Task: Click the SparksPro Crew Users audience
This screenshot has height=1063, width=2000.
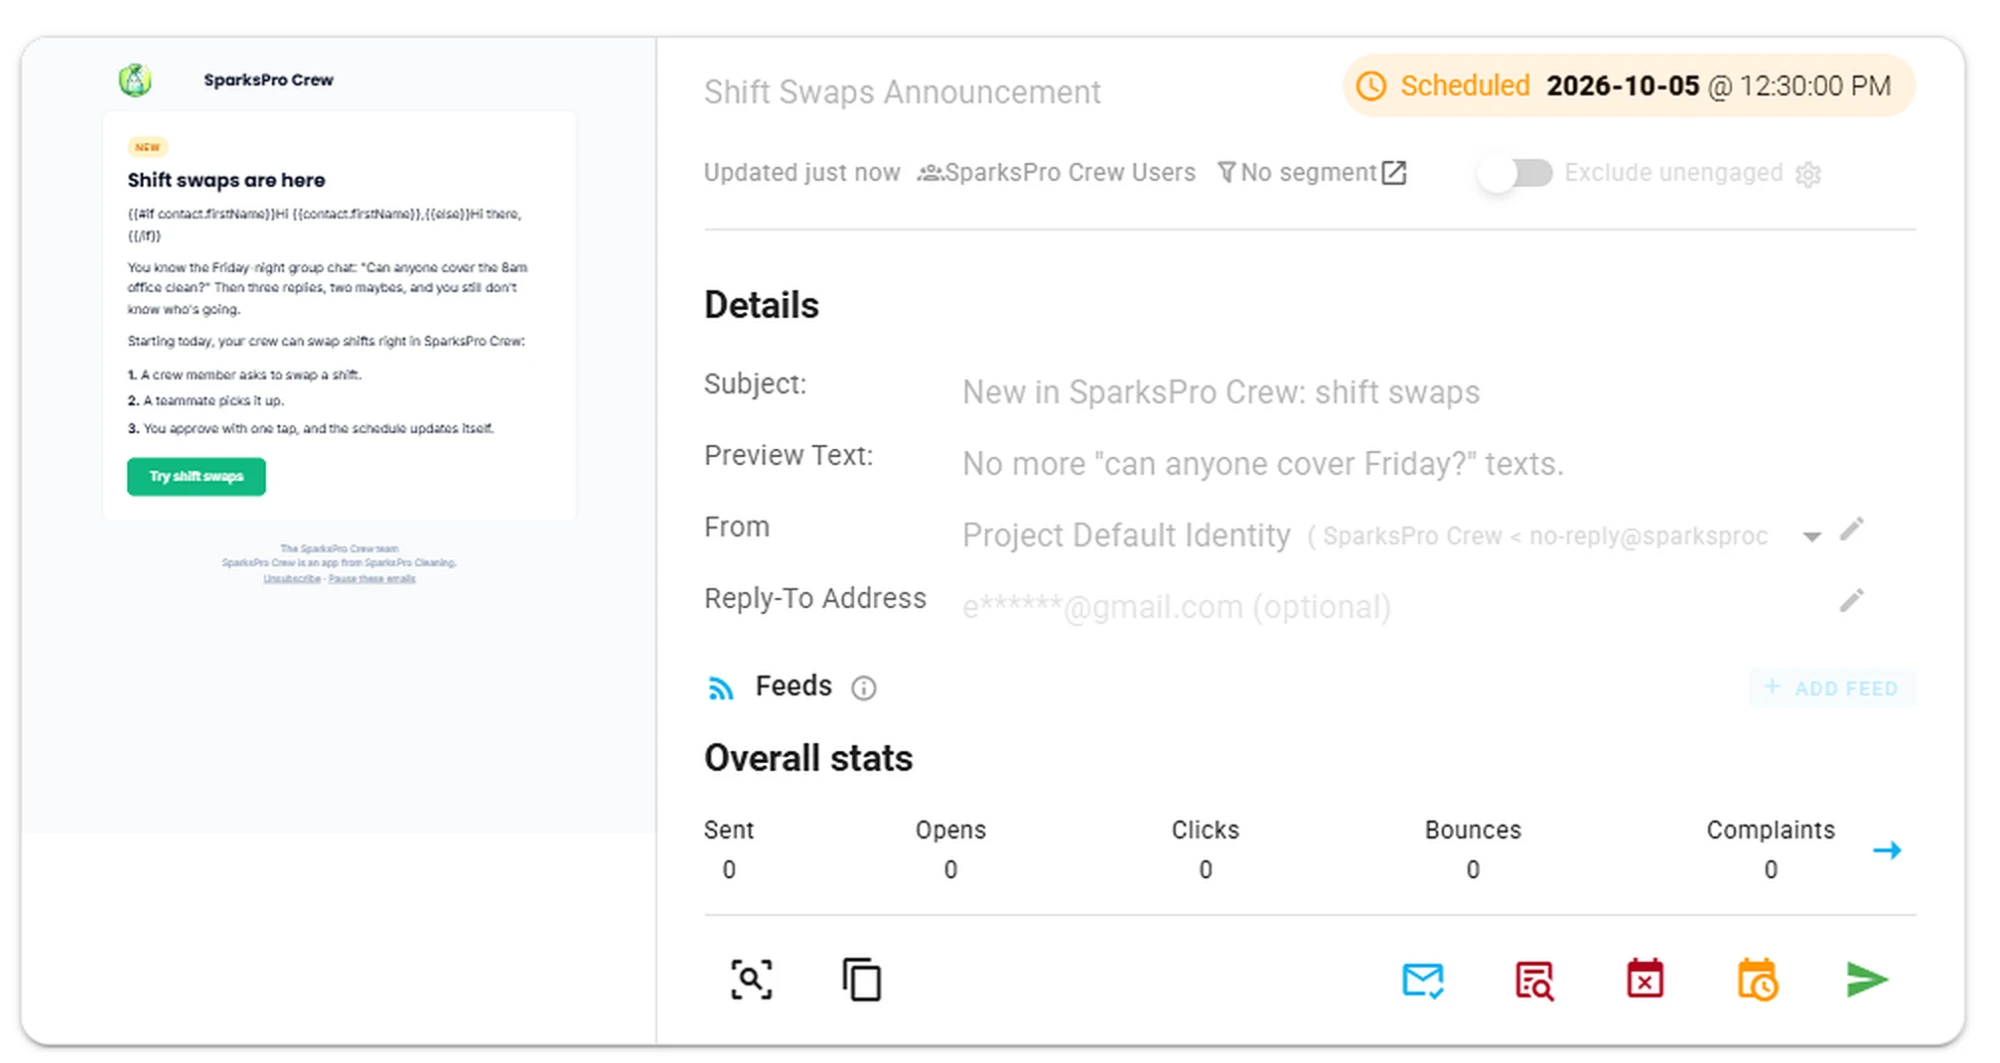Action: pos(1057,173)
